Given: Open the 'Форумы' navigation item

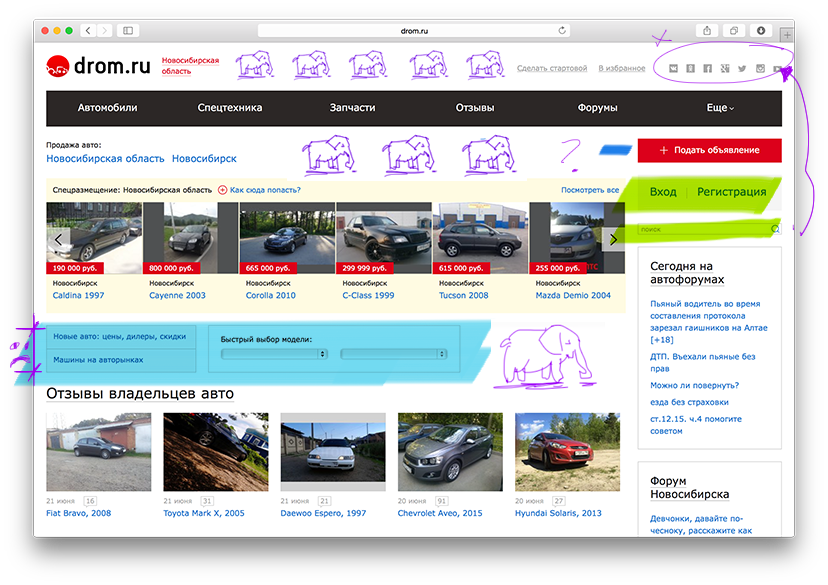Looking at the screenshot, I should (597, 108).
